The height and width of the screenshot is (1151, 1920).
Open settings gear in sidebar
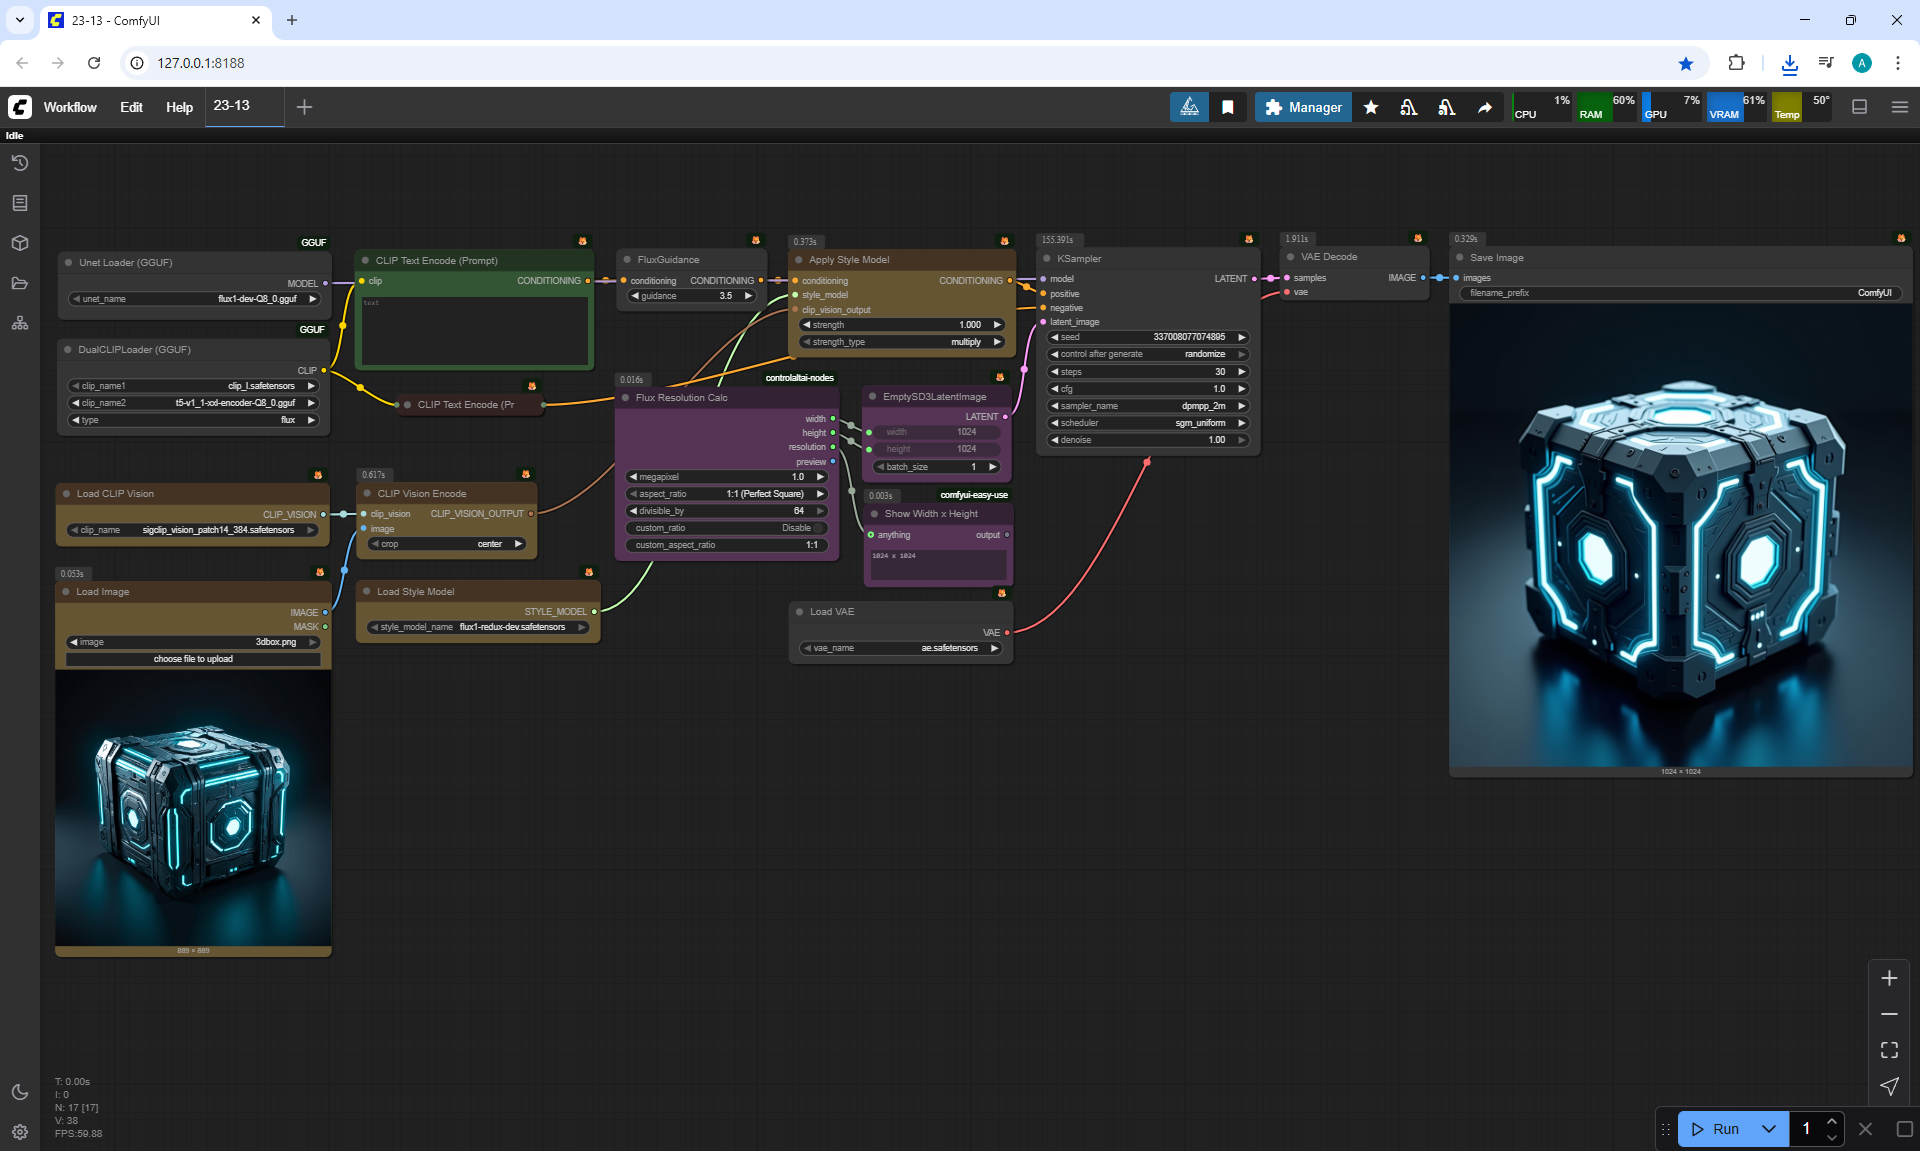(x=19, y=1132)
